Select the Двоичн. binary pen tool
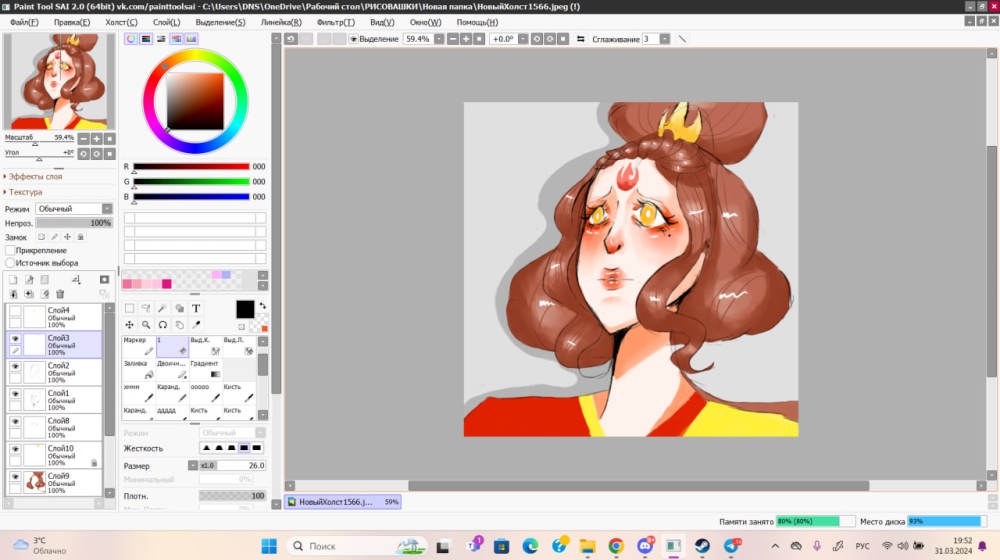The image size is (1000, 560). tap(172, 370)
